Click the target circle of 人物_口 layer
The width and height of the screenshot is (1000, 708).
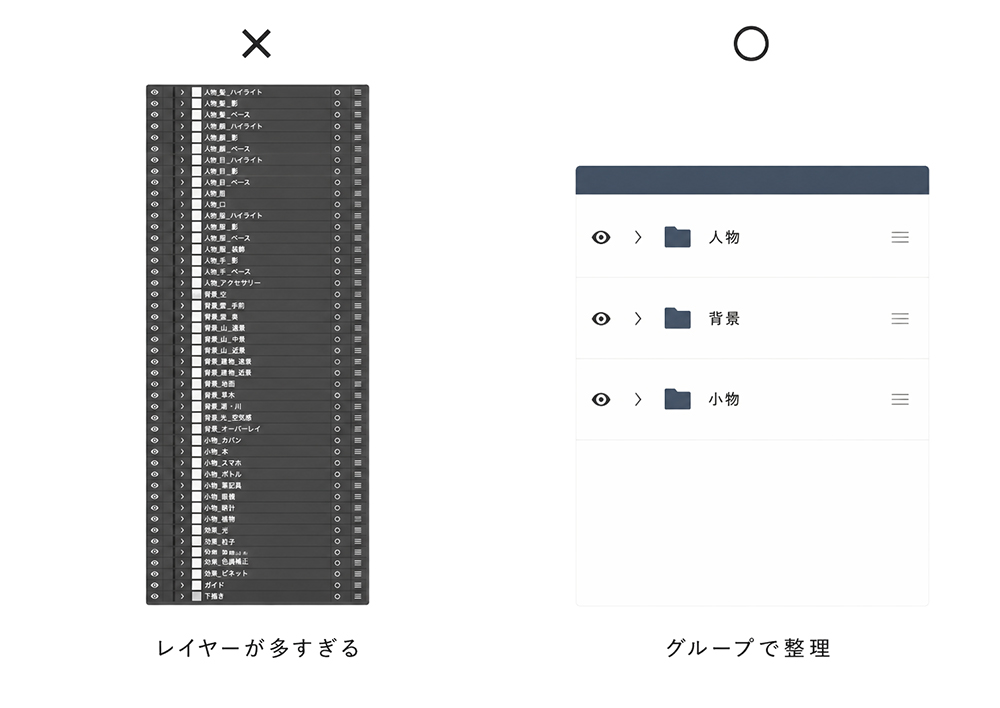[337, 205]
